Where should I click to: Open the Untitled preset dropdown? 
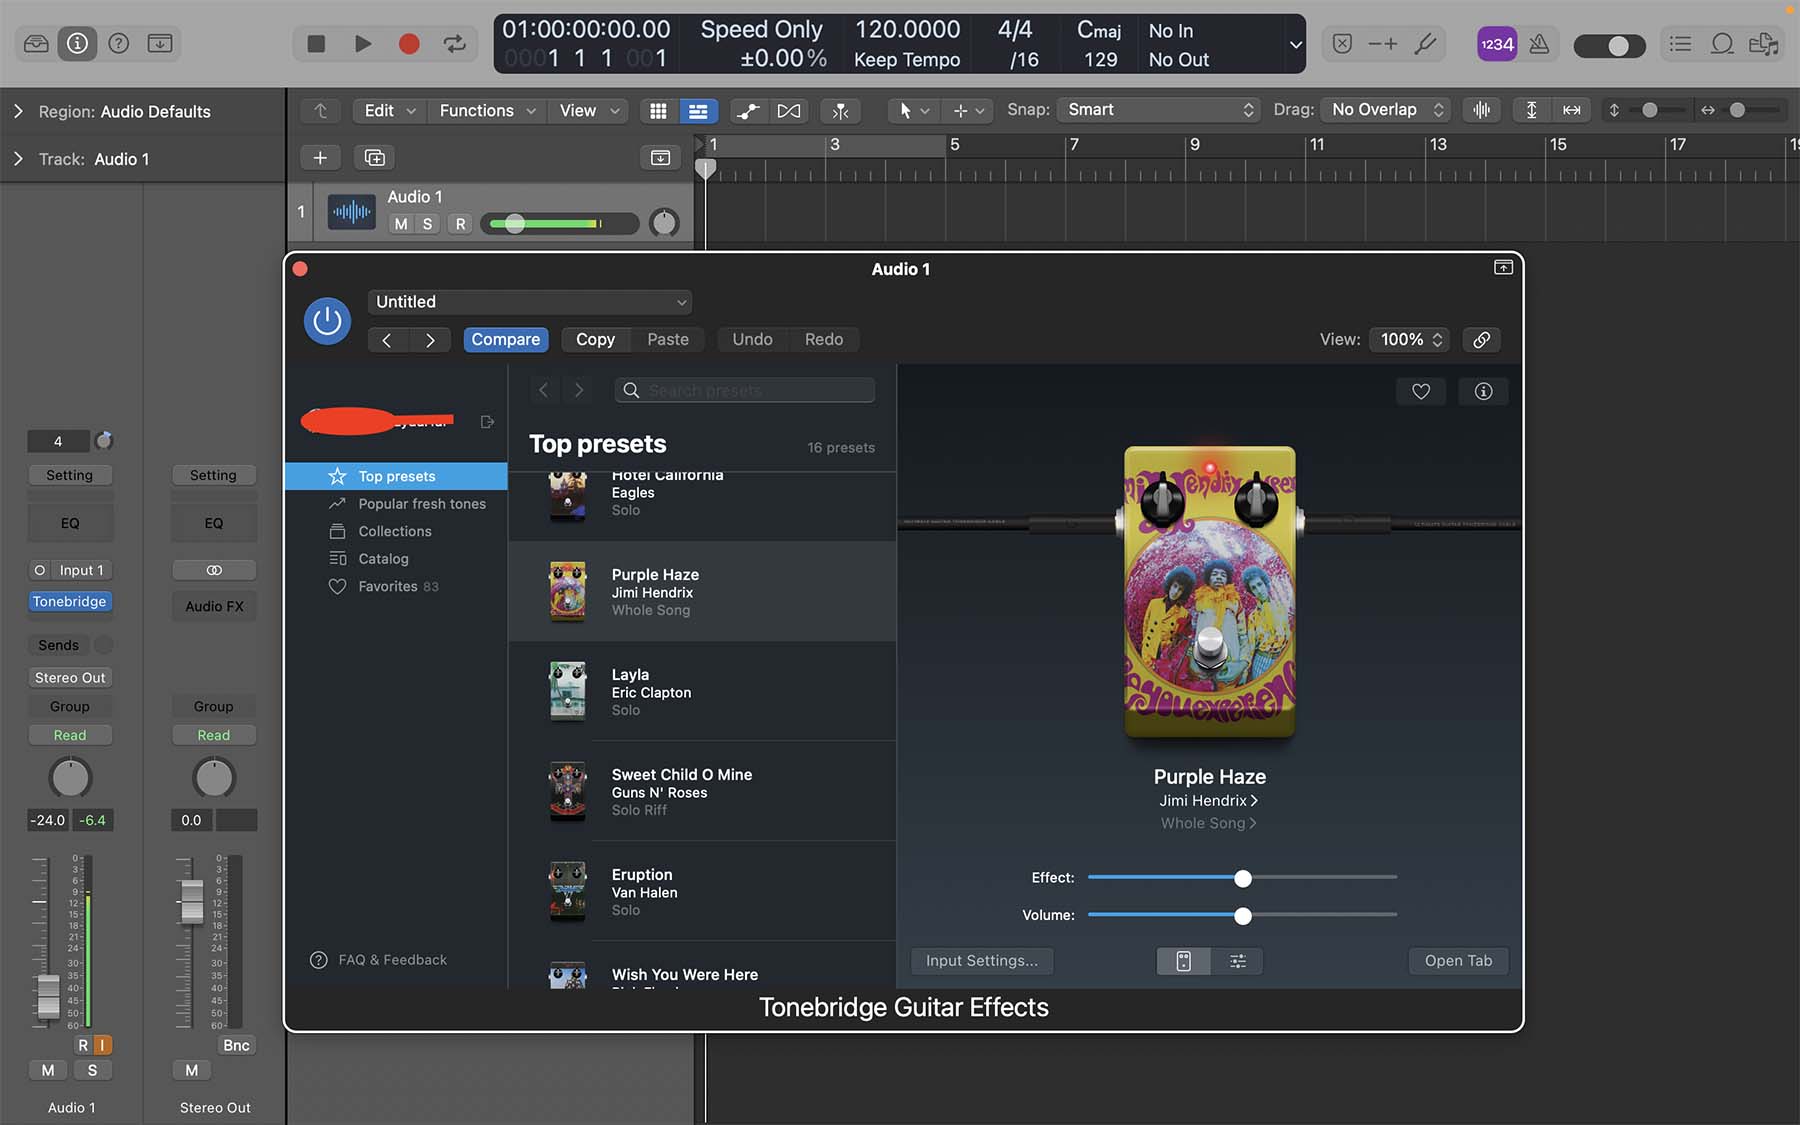pos(530,302)
